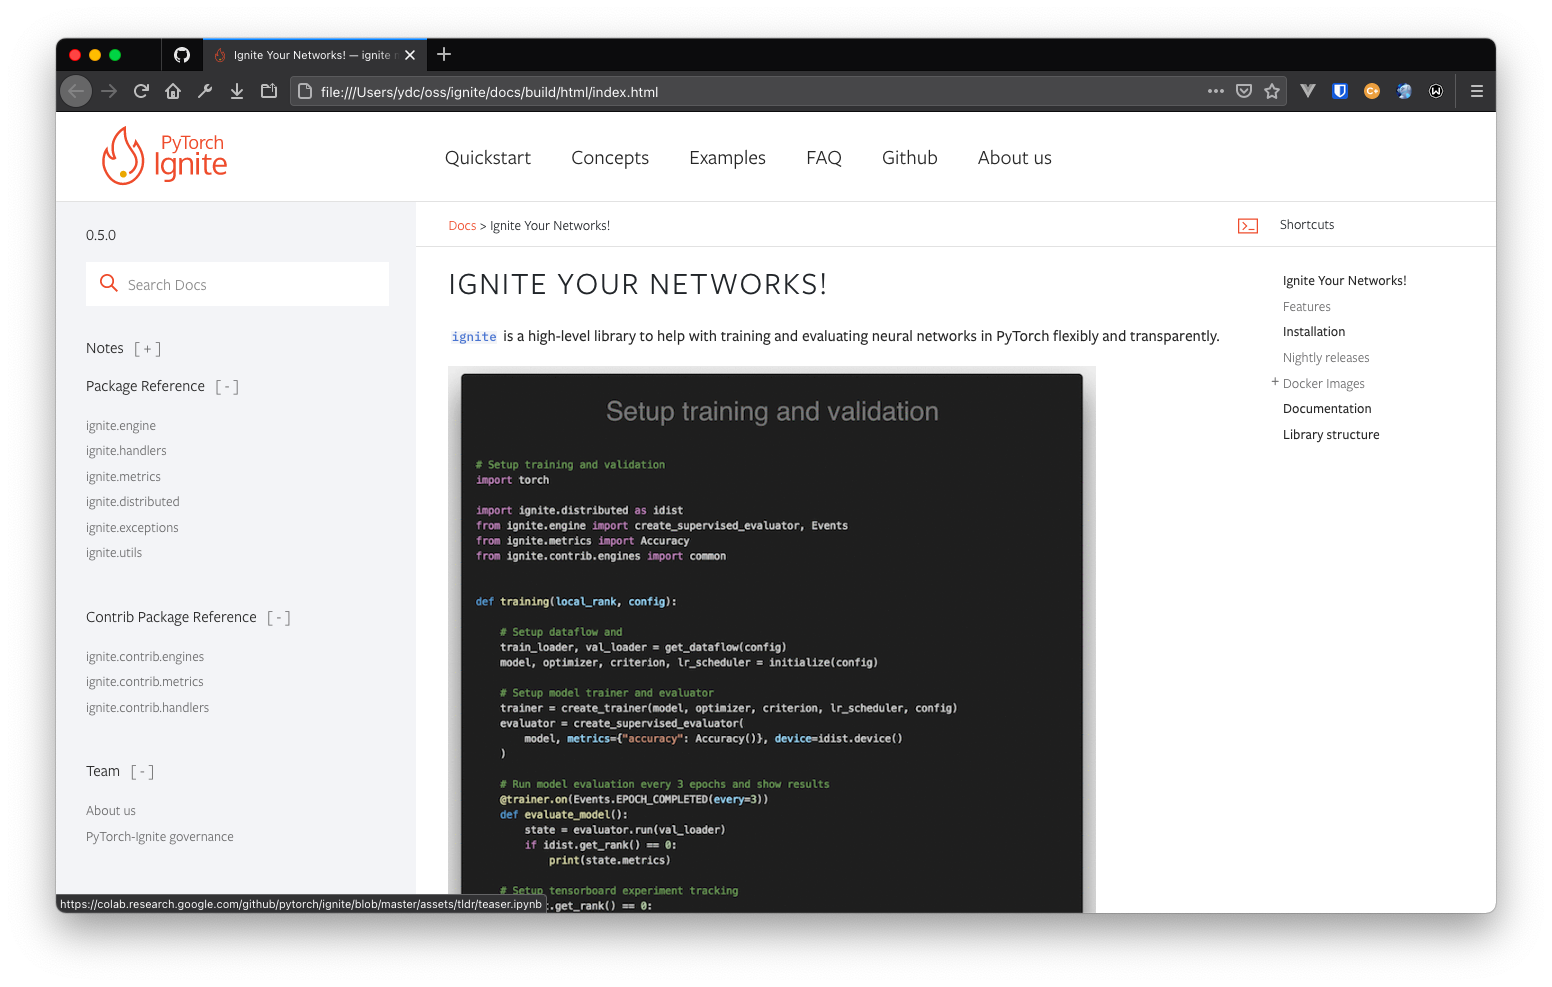The image size is (1552, 987).
Task: Click Ignite Your Networks! in contents list
Action: point(1345,281)
